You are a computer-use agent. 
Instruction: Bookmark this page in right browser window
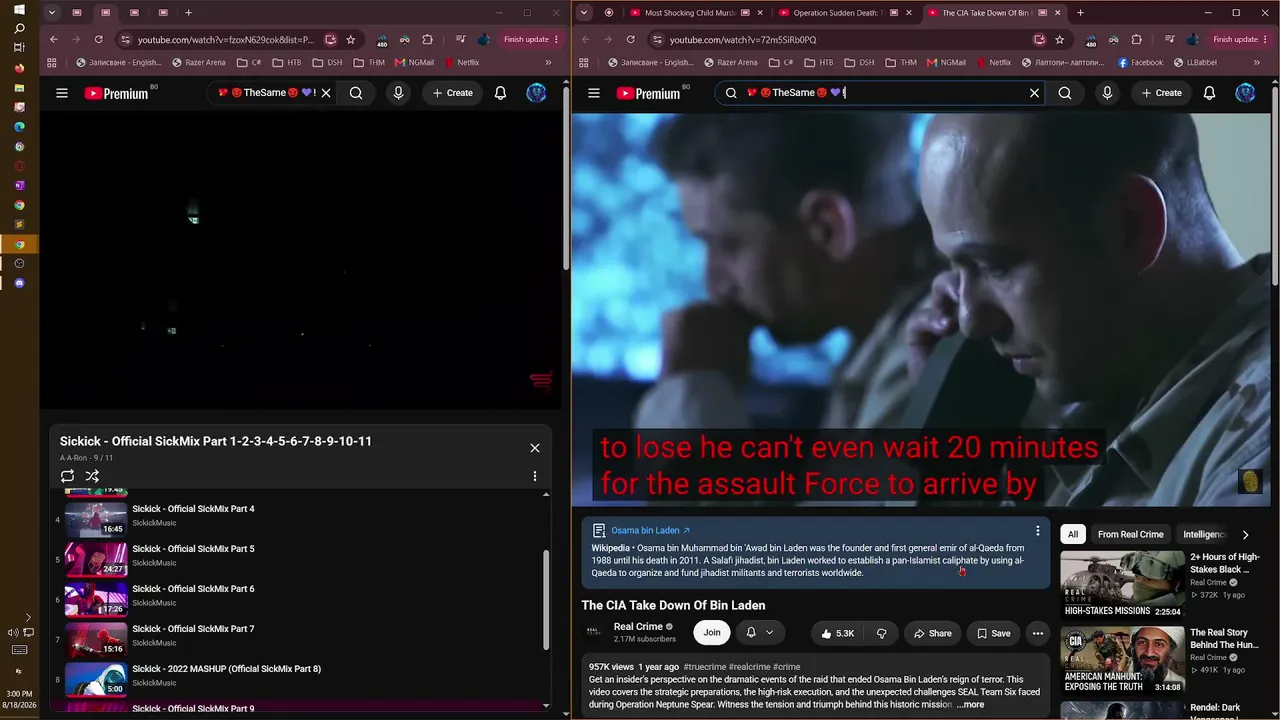1060,40
